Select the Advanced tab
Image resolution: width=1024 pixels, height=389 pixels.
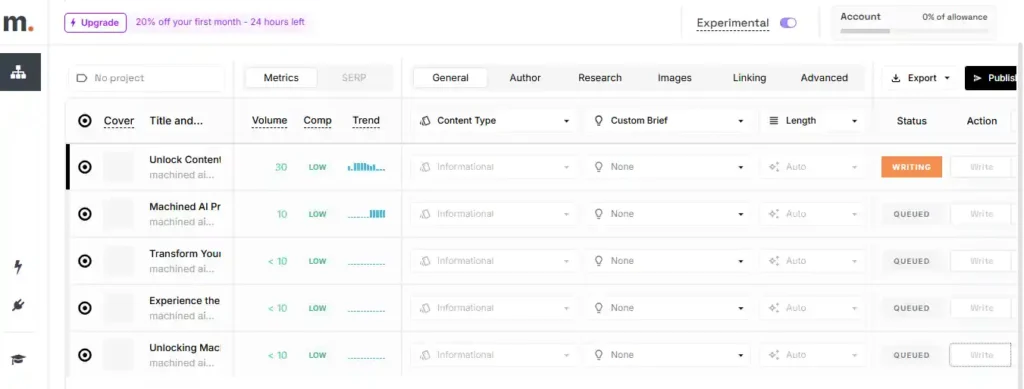824,78
